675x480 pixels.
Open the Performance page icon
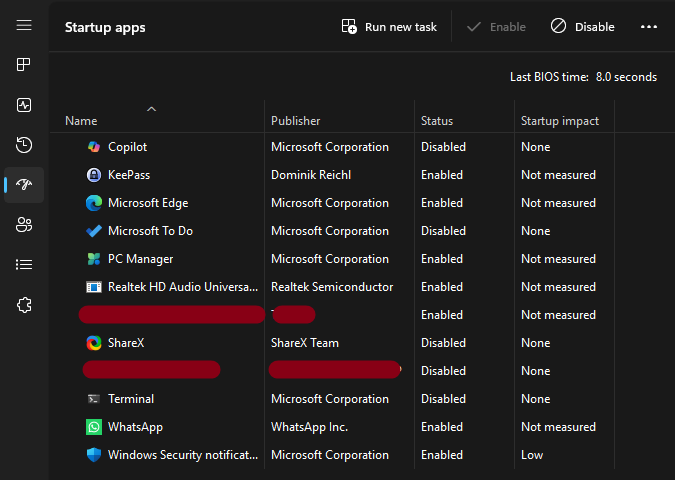click(24, 105)
